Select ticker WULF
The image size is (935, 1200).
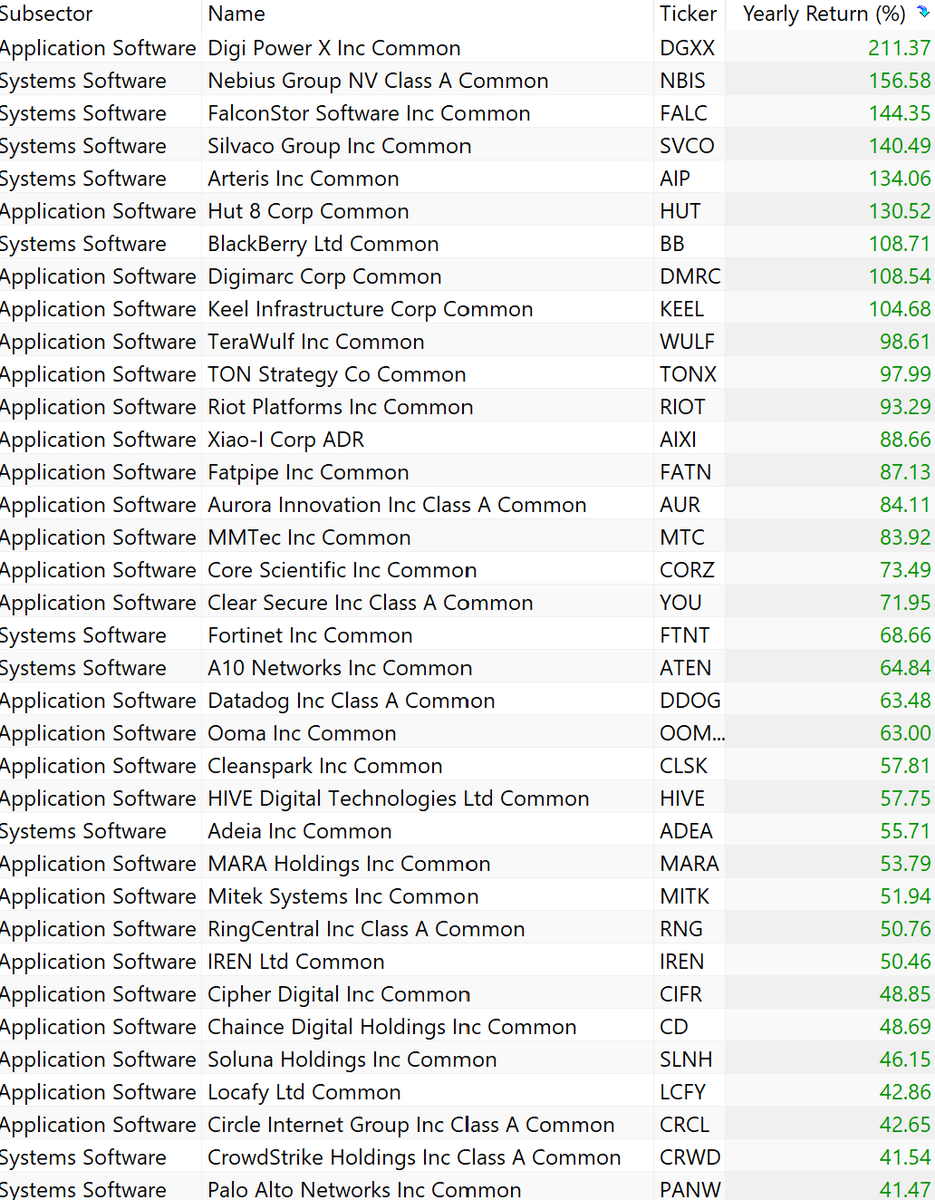point(687,342)
